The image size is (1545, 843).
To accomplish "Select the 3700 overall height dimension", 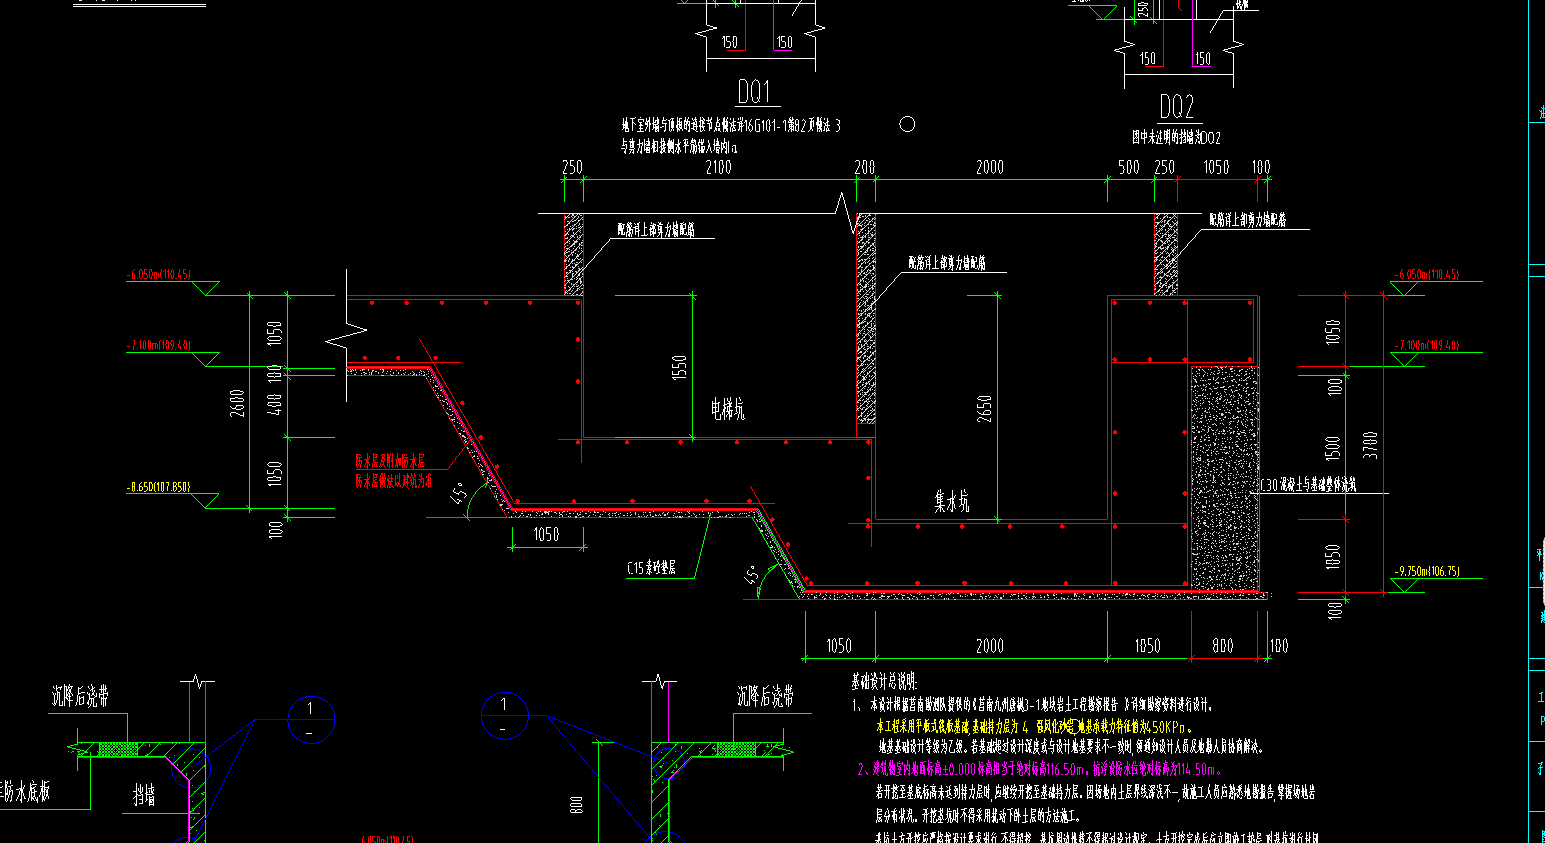I will pos(1371,445).
